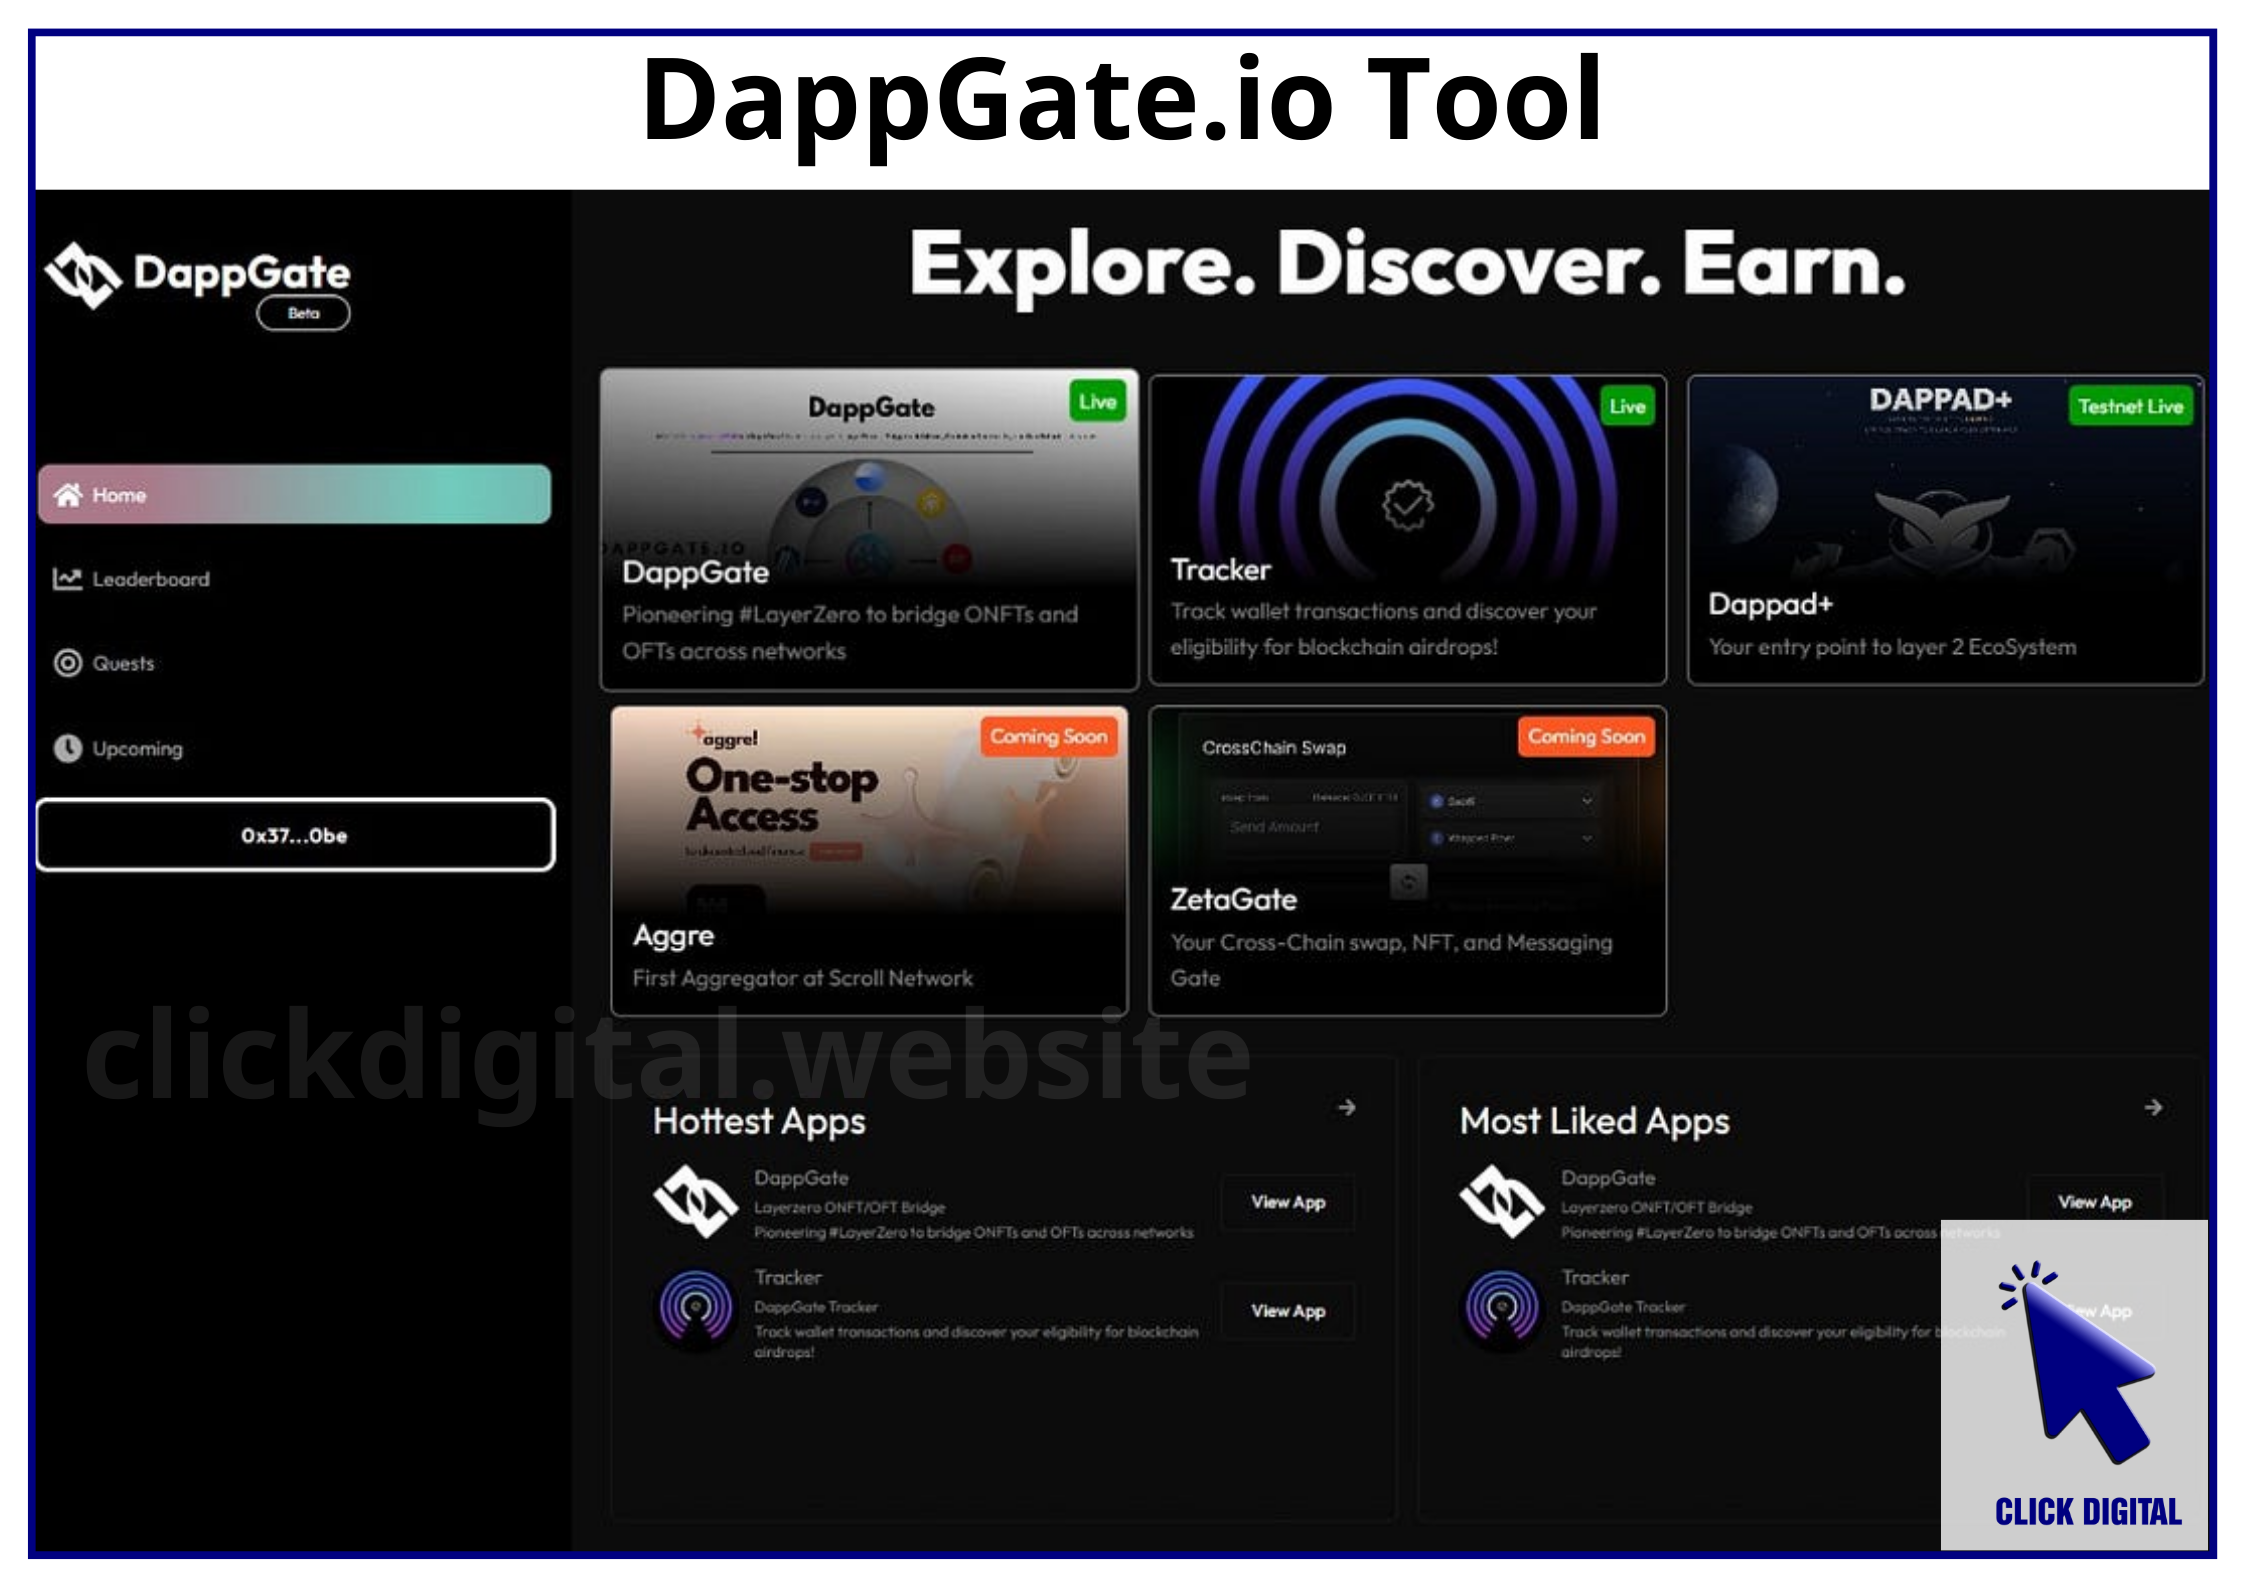This screenshot has height=1587, width=2245.
Task: Select Tracker title in Most Liked Apps
Action: 1595,1277
